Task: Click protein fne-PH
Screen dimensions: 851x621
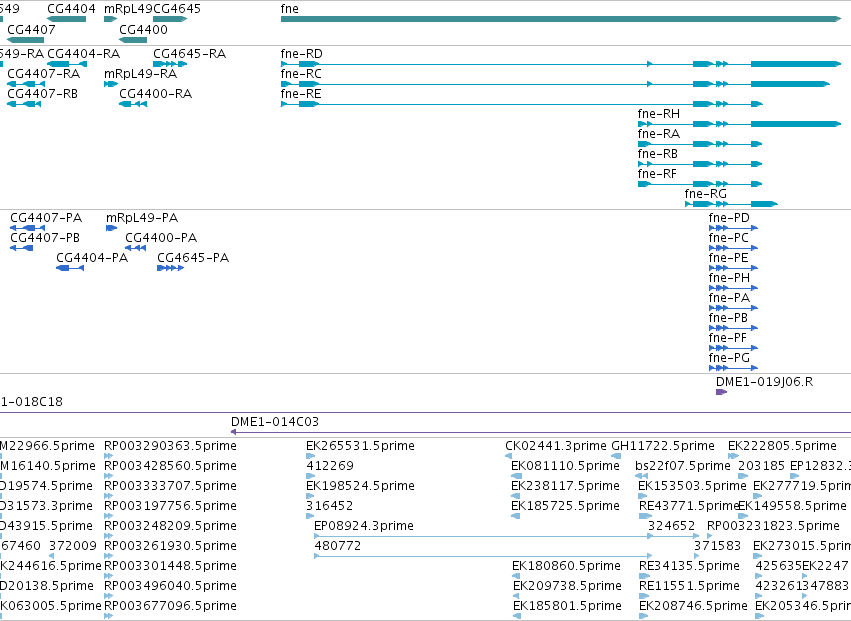Action: [729, 278]
